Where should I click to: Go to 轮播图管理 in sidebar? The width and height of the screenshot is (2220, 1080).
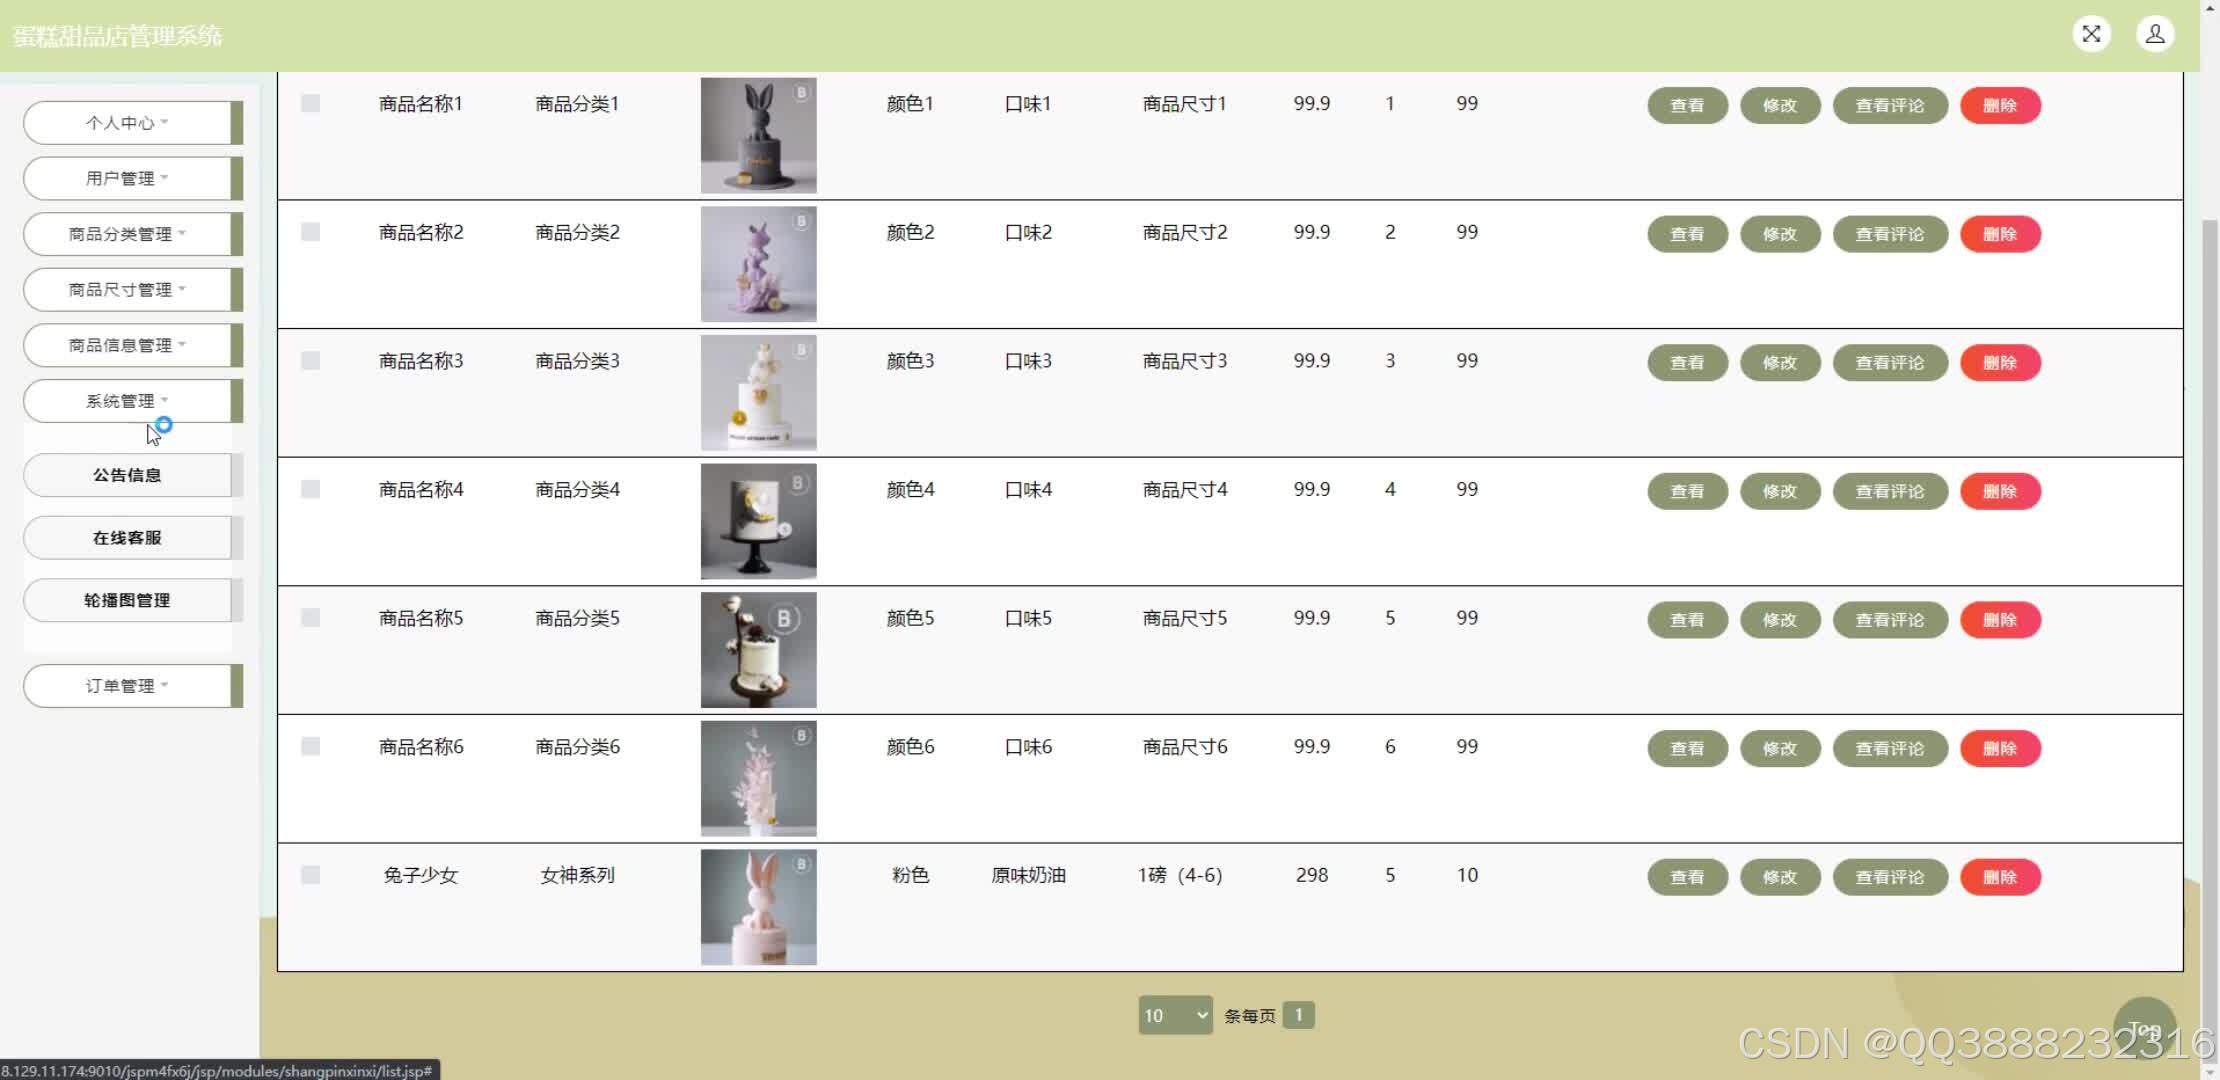pyautogui.click(x=127, y=600)
